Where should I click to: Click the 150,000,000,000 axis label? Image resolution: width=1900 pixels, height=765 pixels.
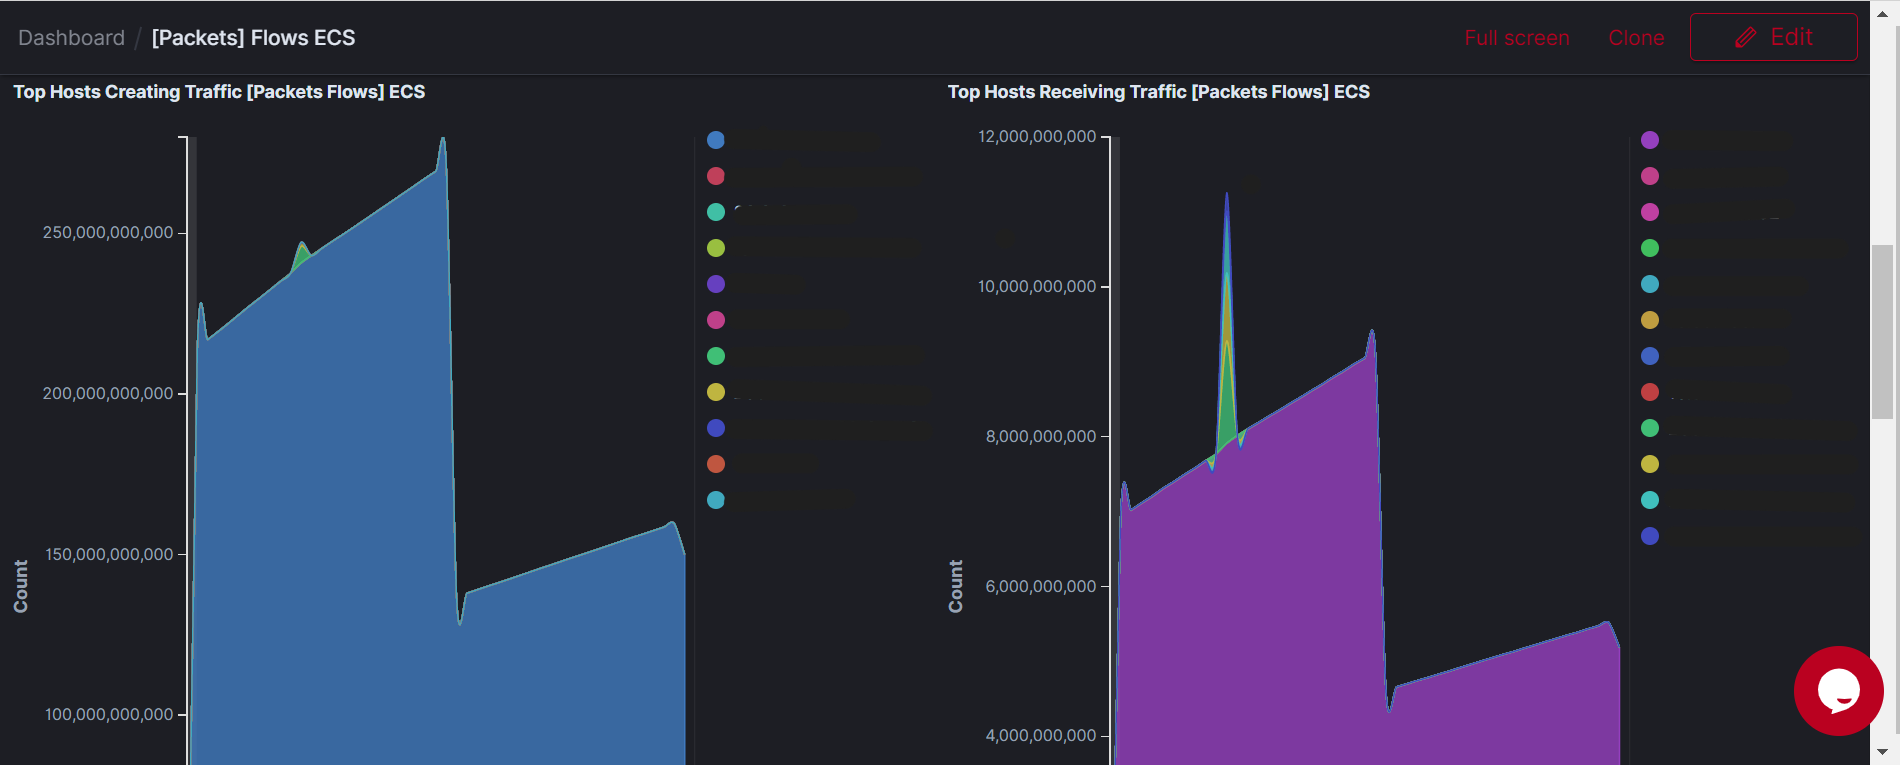109,554
